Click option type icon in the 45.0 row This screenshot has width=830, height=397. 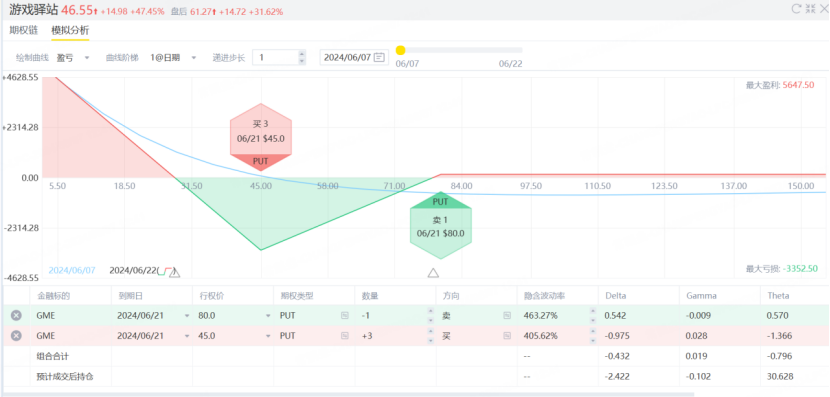point(345,336)
